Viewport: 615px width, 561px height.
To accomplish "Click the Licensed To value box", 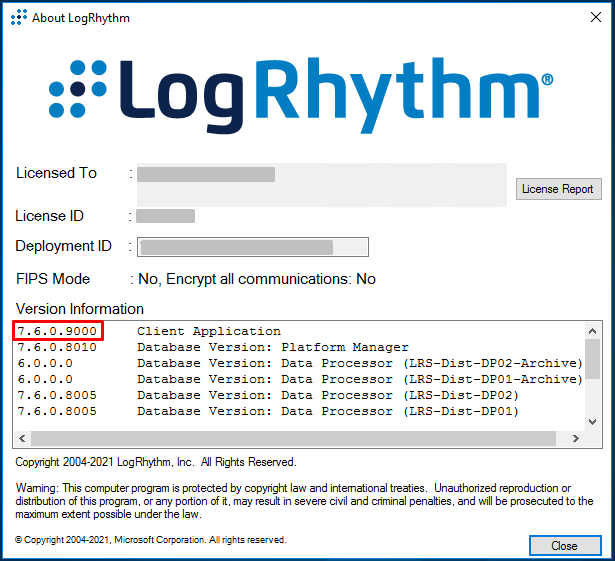I will click(321, 185).
